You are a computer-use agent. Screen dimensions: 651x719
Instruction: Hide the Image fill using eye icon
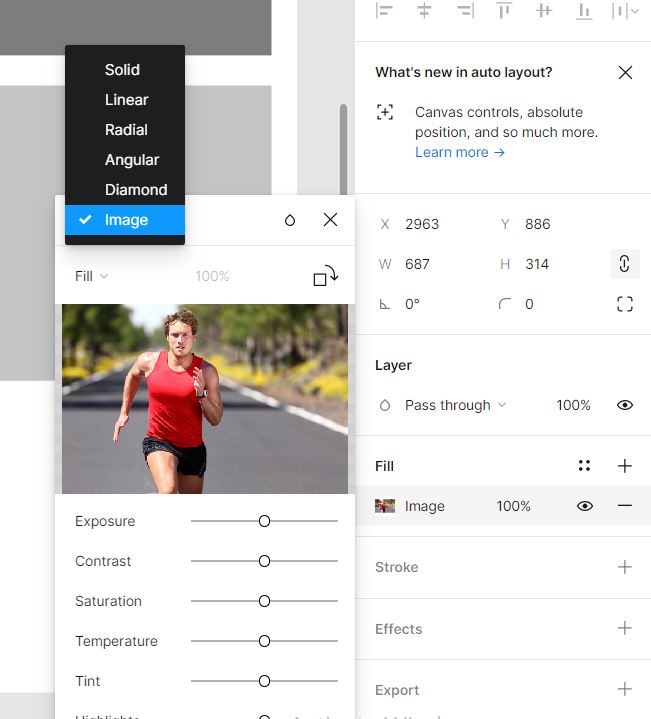[585, 506]
